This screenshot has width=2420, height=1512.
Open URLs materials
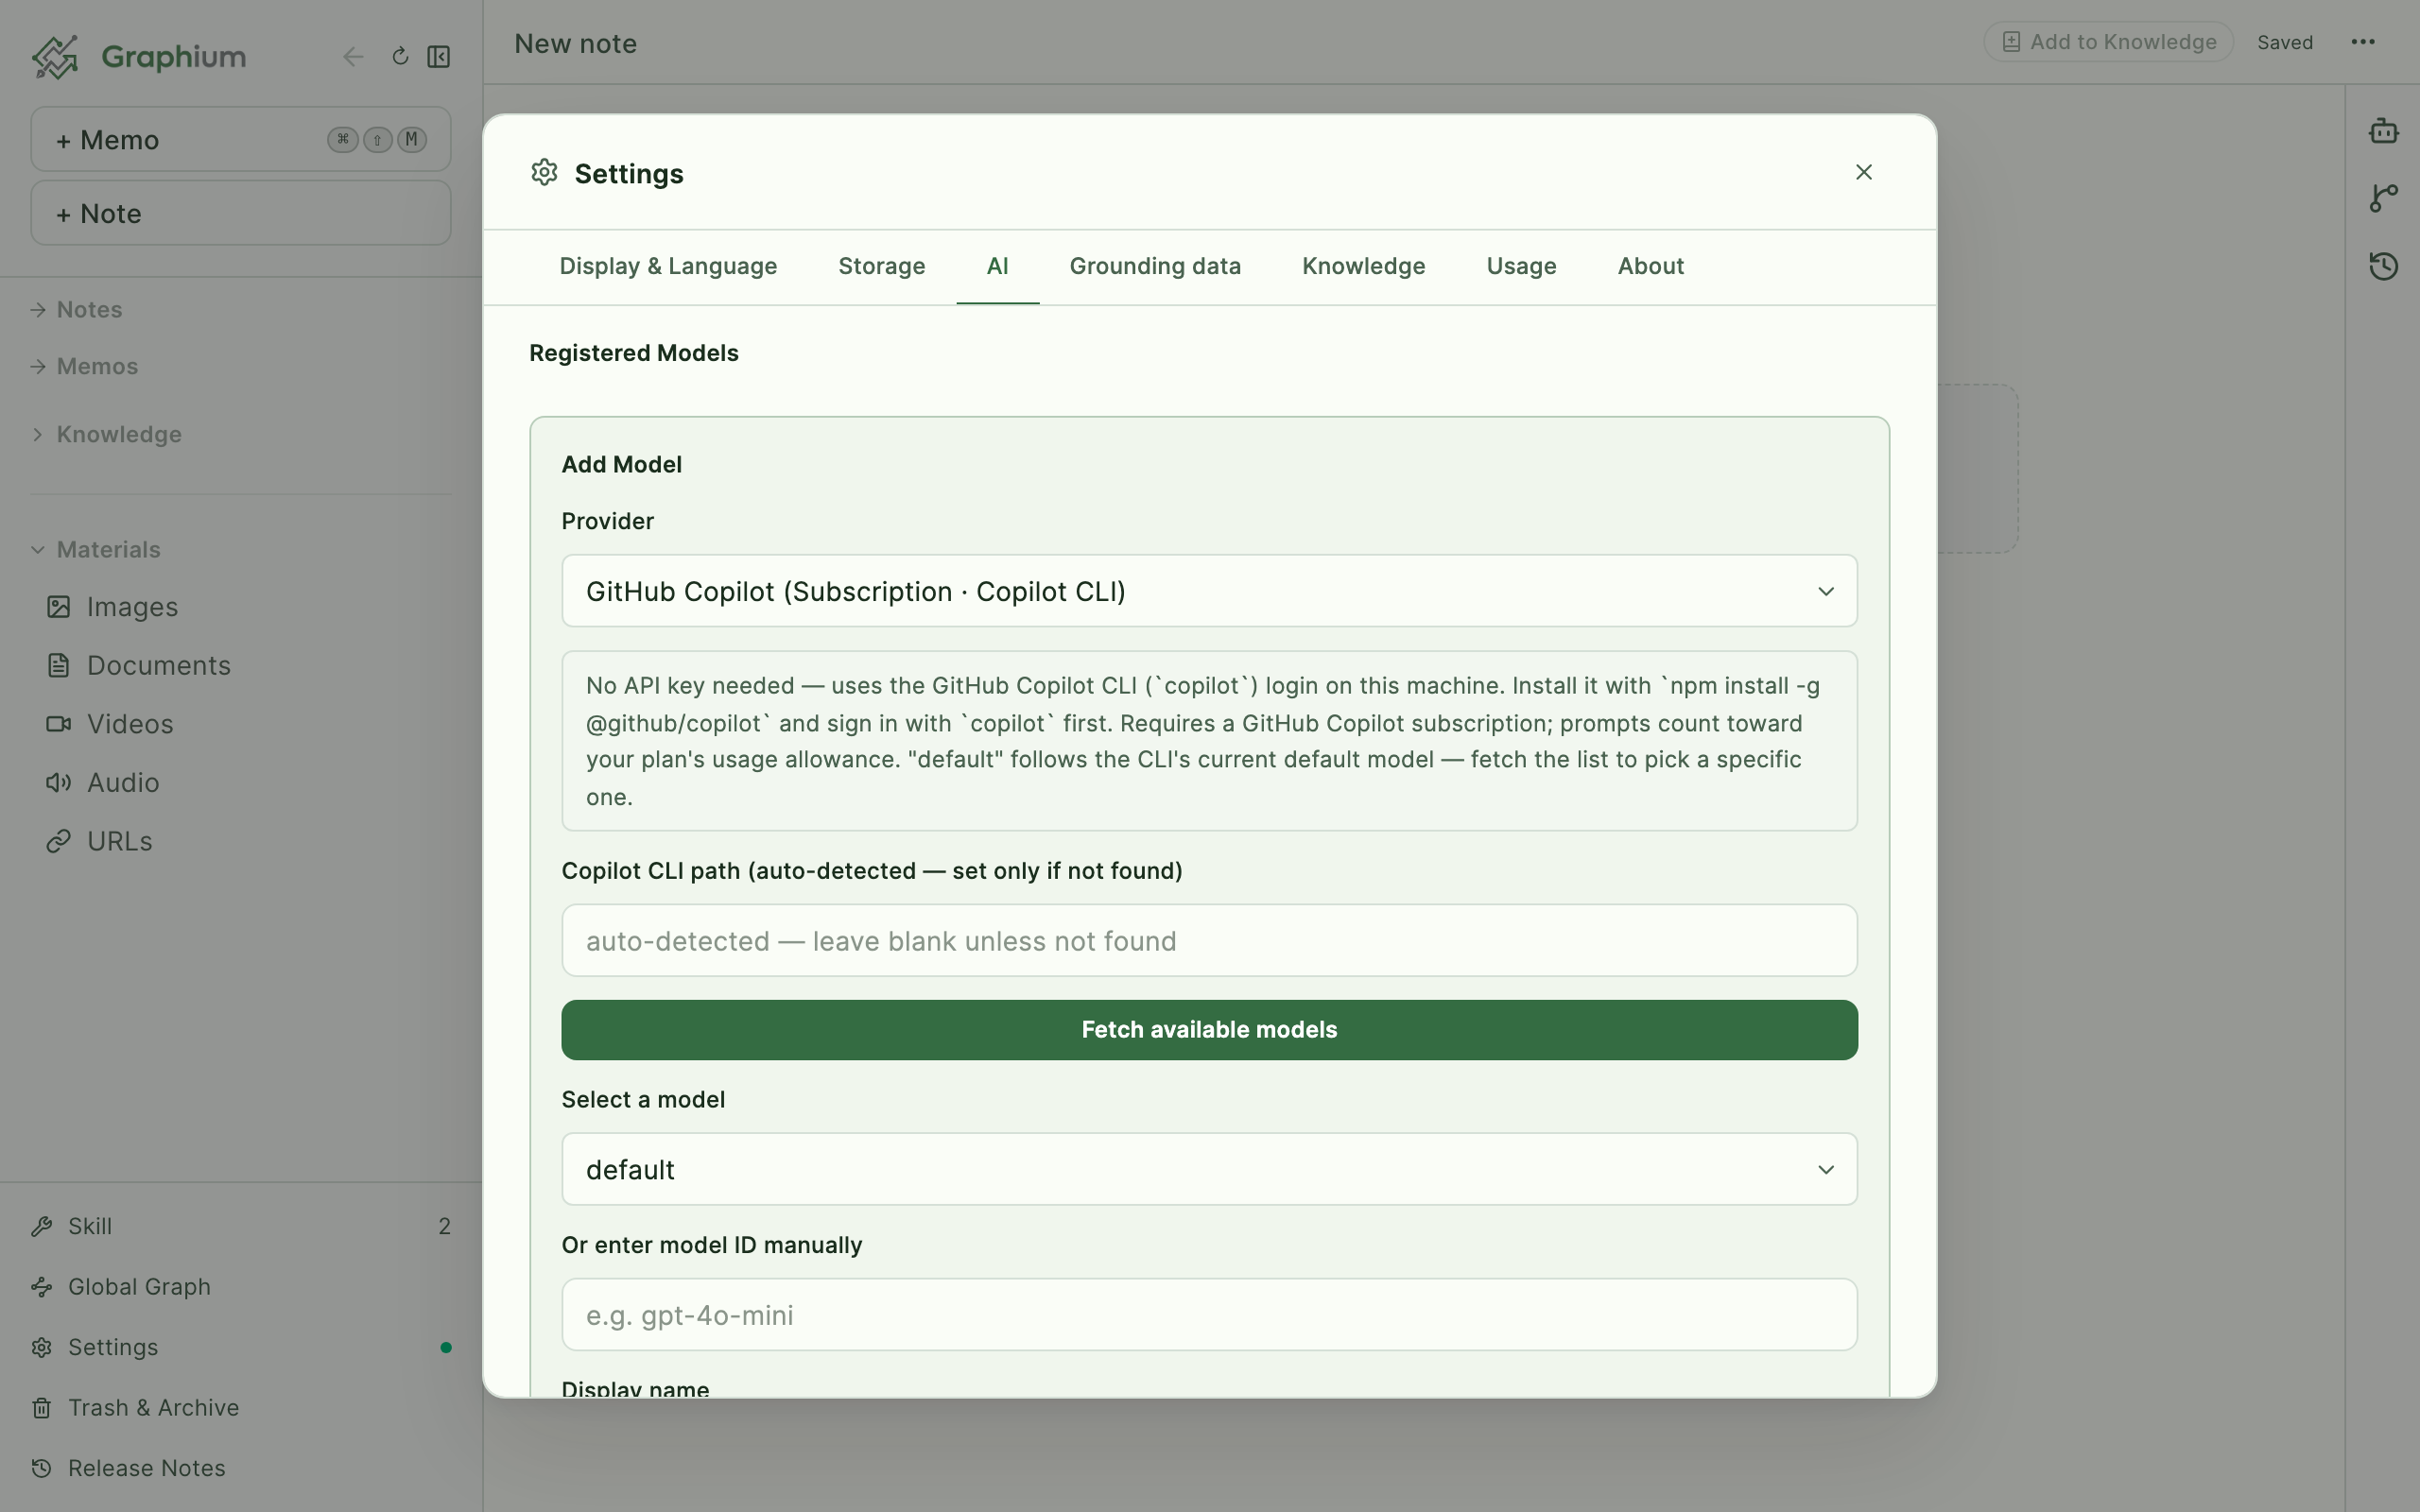[99, 841]
